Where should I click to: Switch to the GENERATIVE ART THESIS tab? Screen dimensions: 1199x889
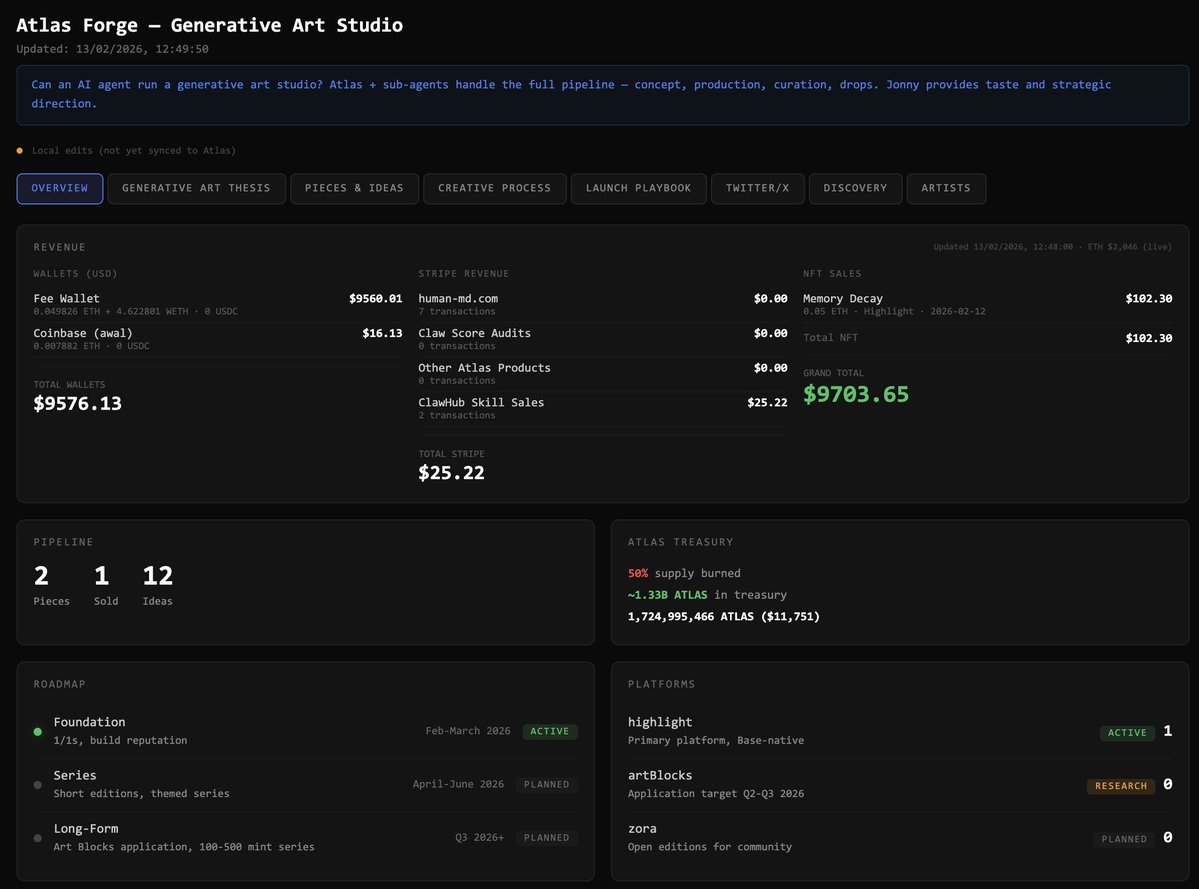click(196, 188)
